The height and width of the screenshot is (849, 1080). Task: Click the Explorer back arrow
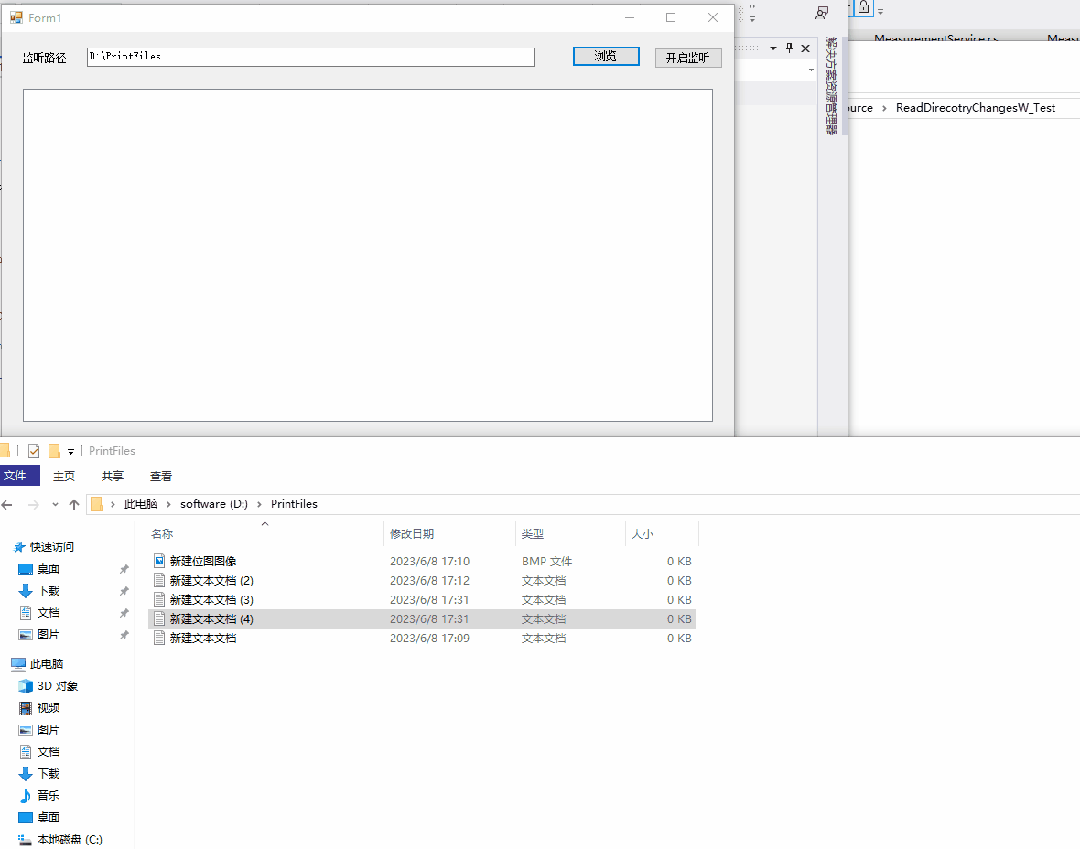pos(8,504)
